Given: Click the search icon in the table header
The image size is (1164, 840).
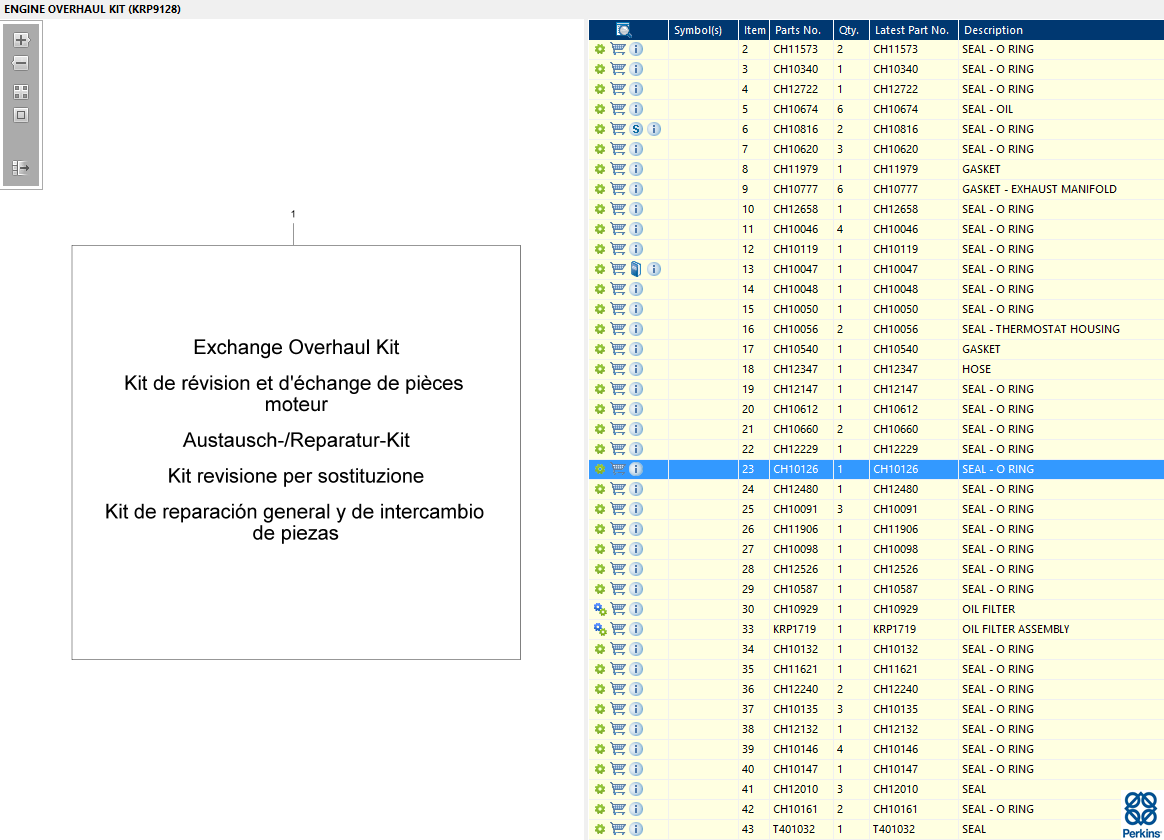Looking at the screenshot, I should (624, 30).
